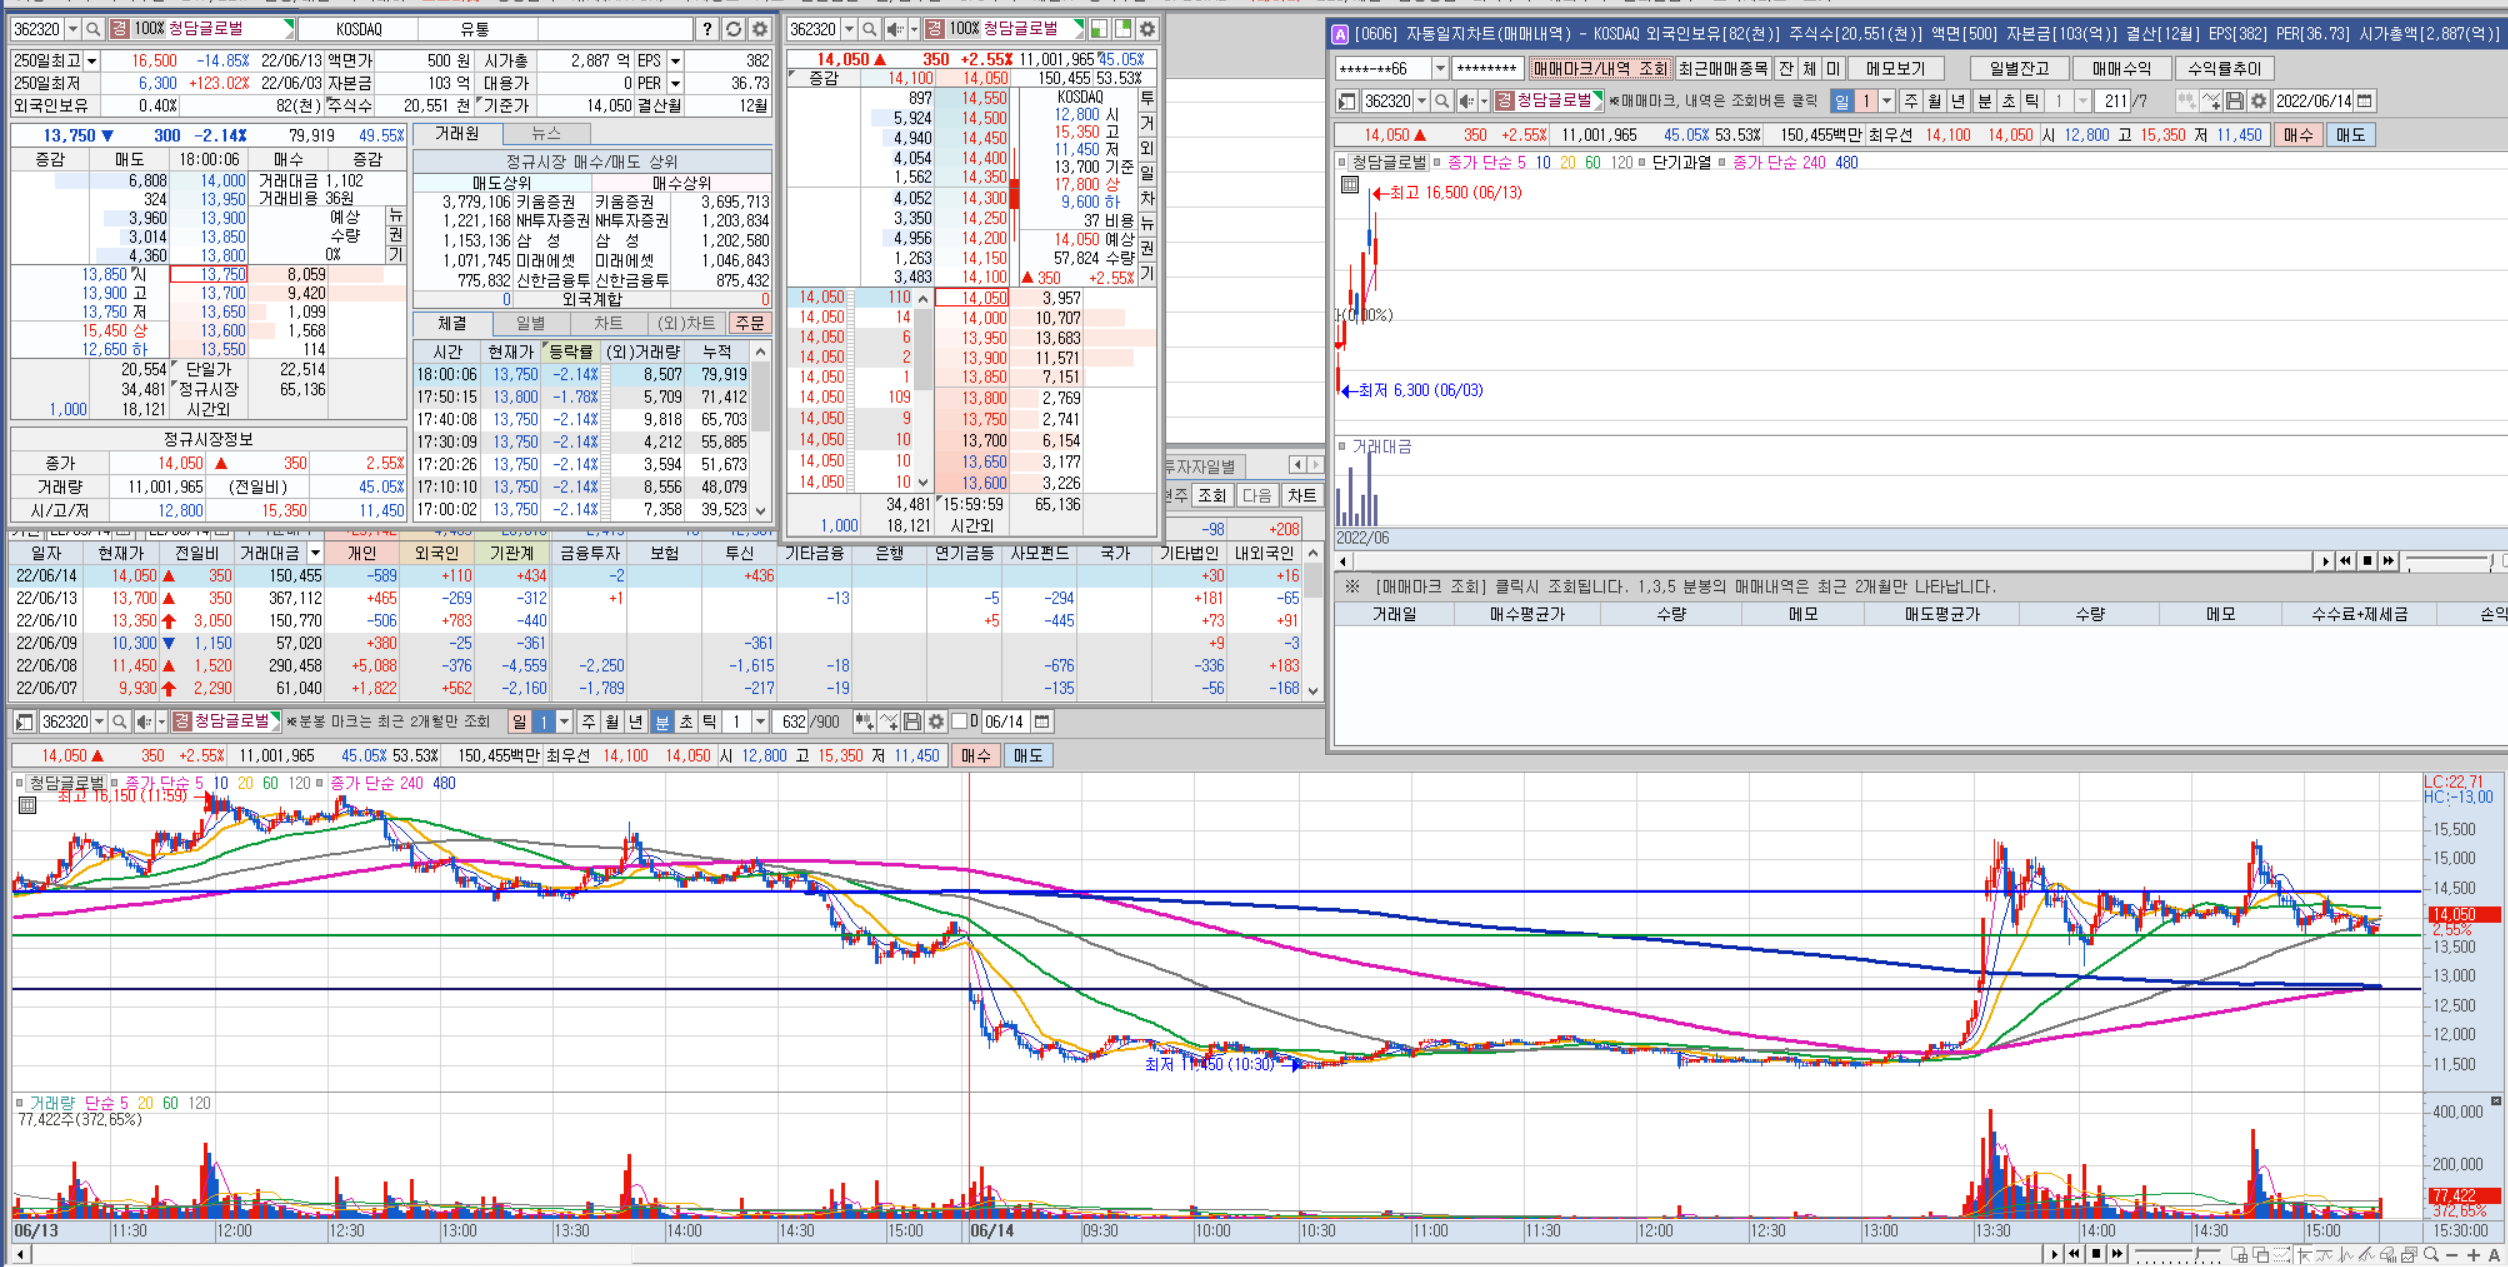Open calendar picker next to 2022/06/14
Viewport: 2508px width, 1267px height.
[2364, 101]
